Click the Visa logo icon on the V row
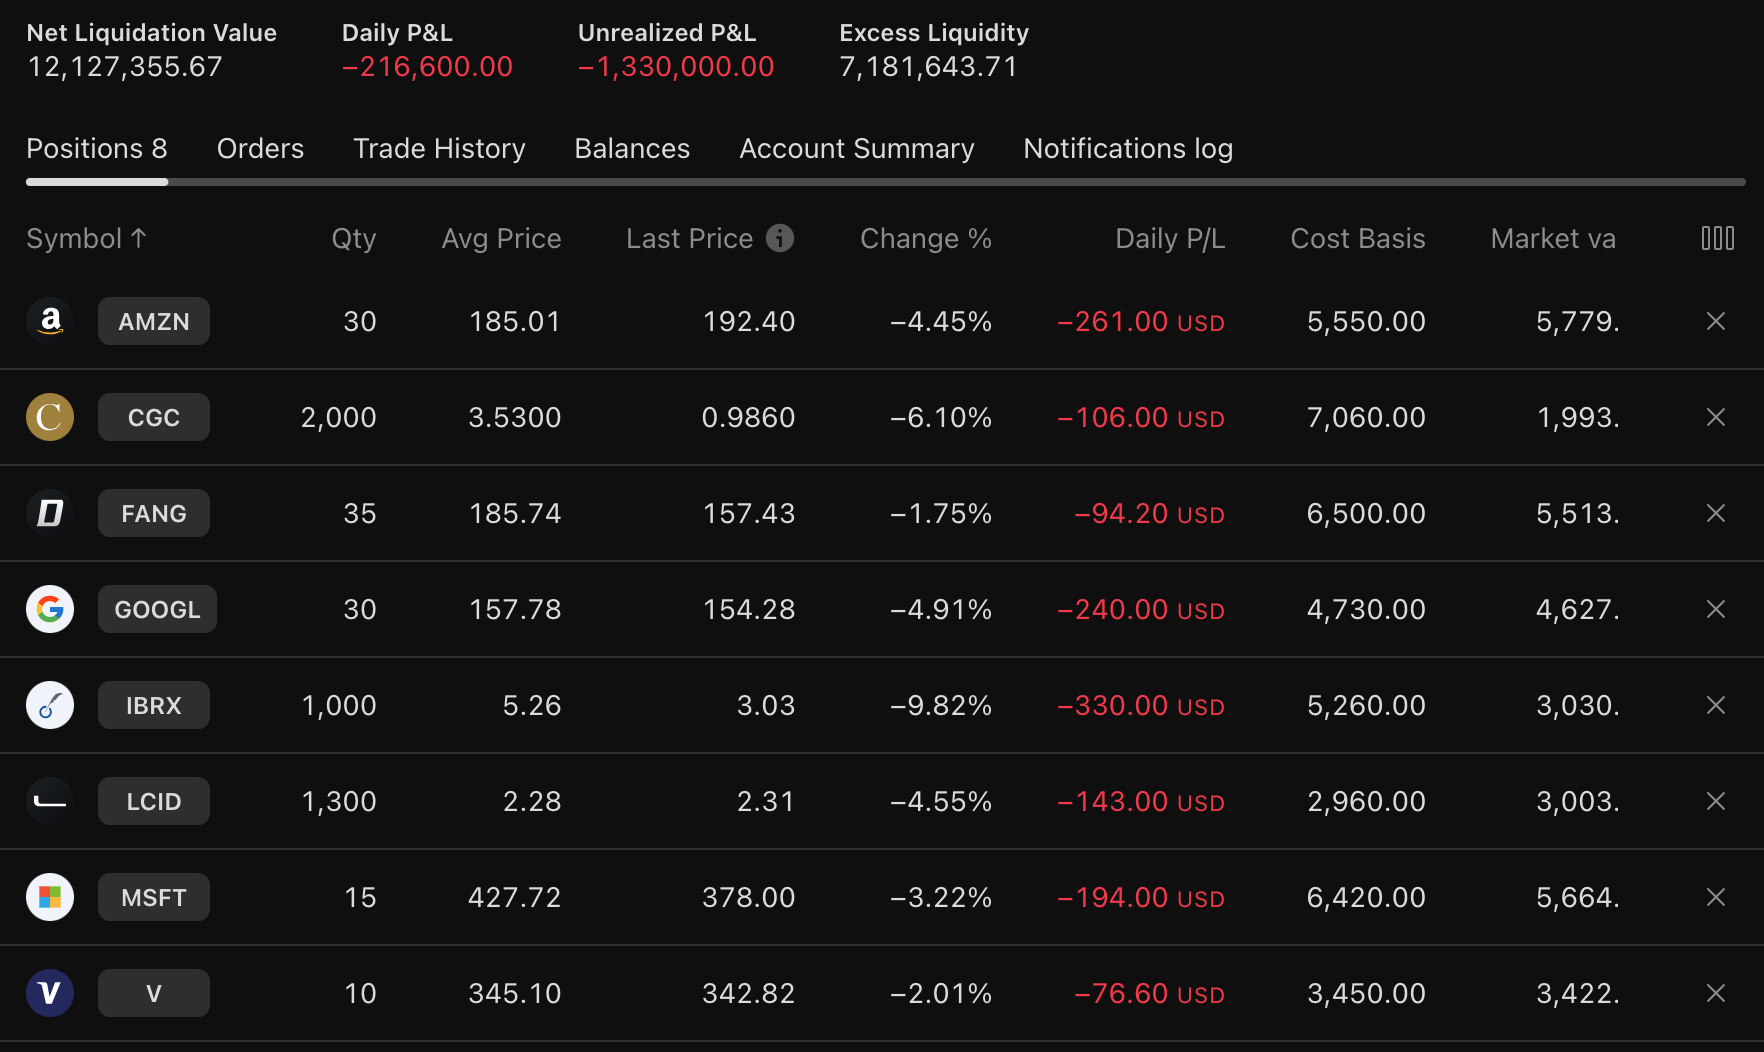Viewport: 1764px width, 1052px height. (x=50, y=993)
